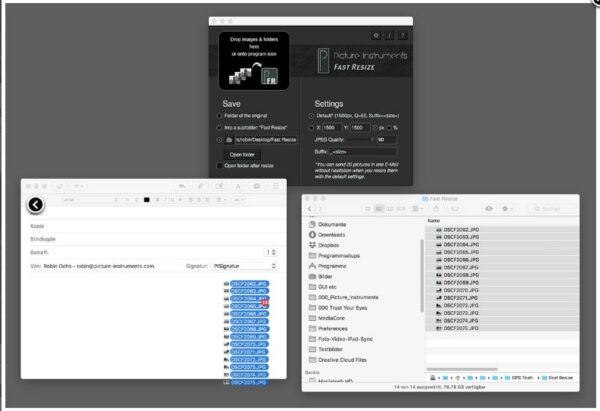Click the tags icon in the Finder toolbar

click(x=455, y=209)
